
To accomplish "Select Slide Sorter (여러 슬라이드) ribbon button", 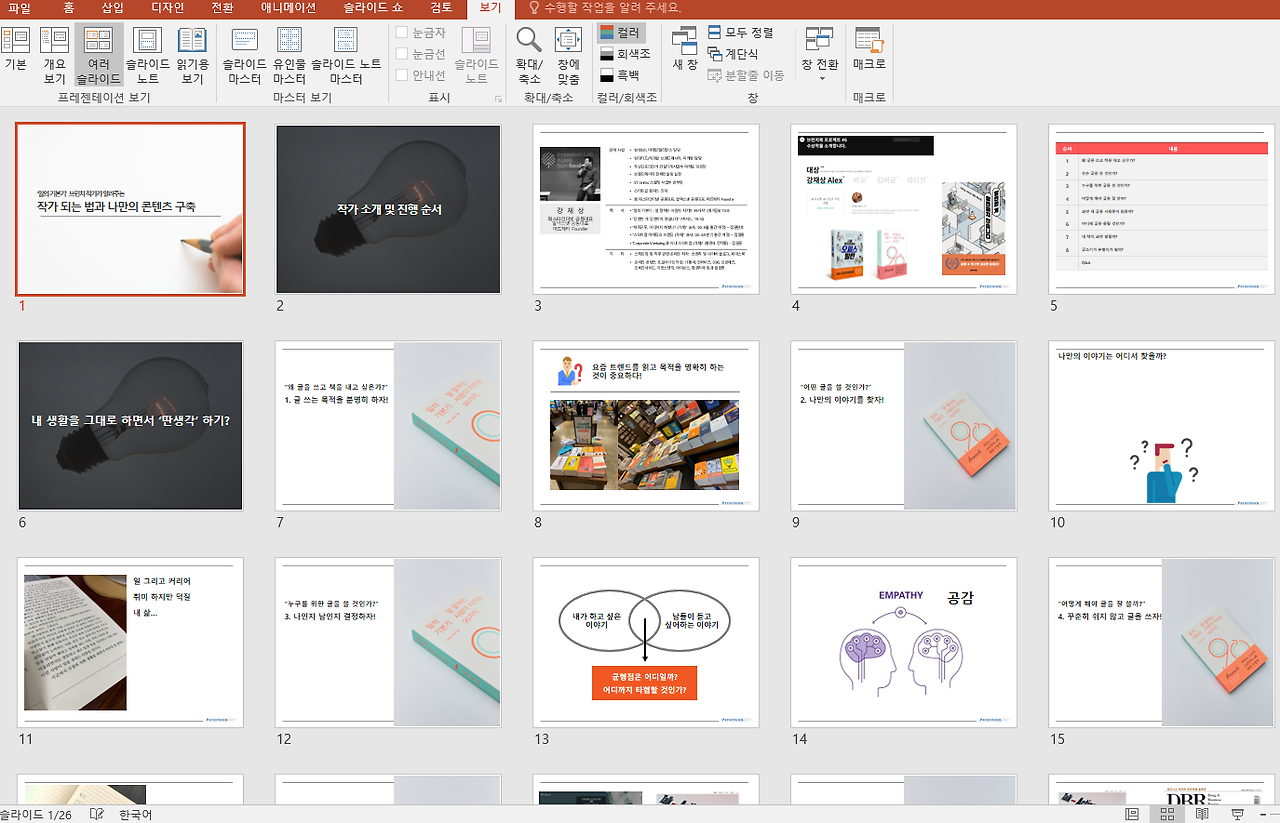I will 99,55.
